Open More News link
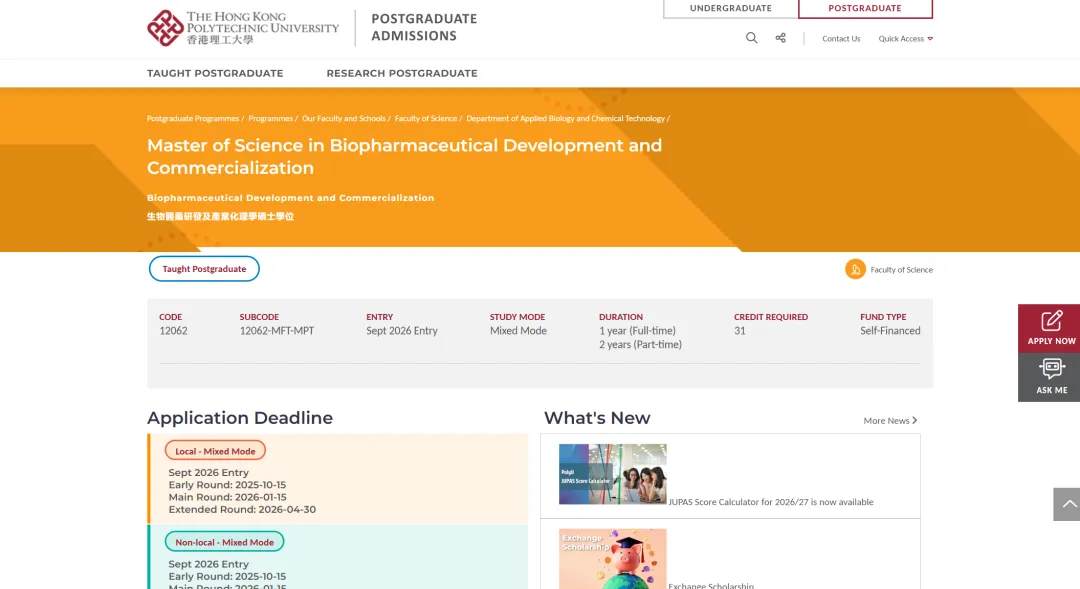Screen dimensions: 1080x589 889,421
